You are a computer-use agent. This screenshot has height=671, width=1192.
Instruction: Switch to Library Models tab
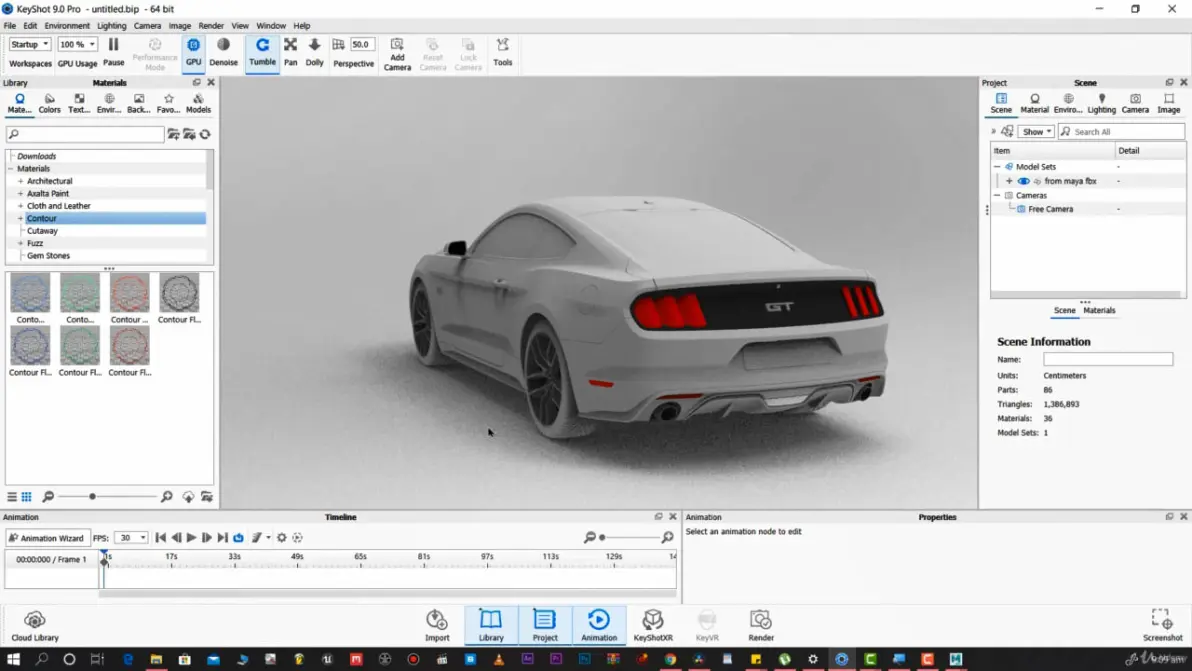click(198, 103)
